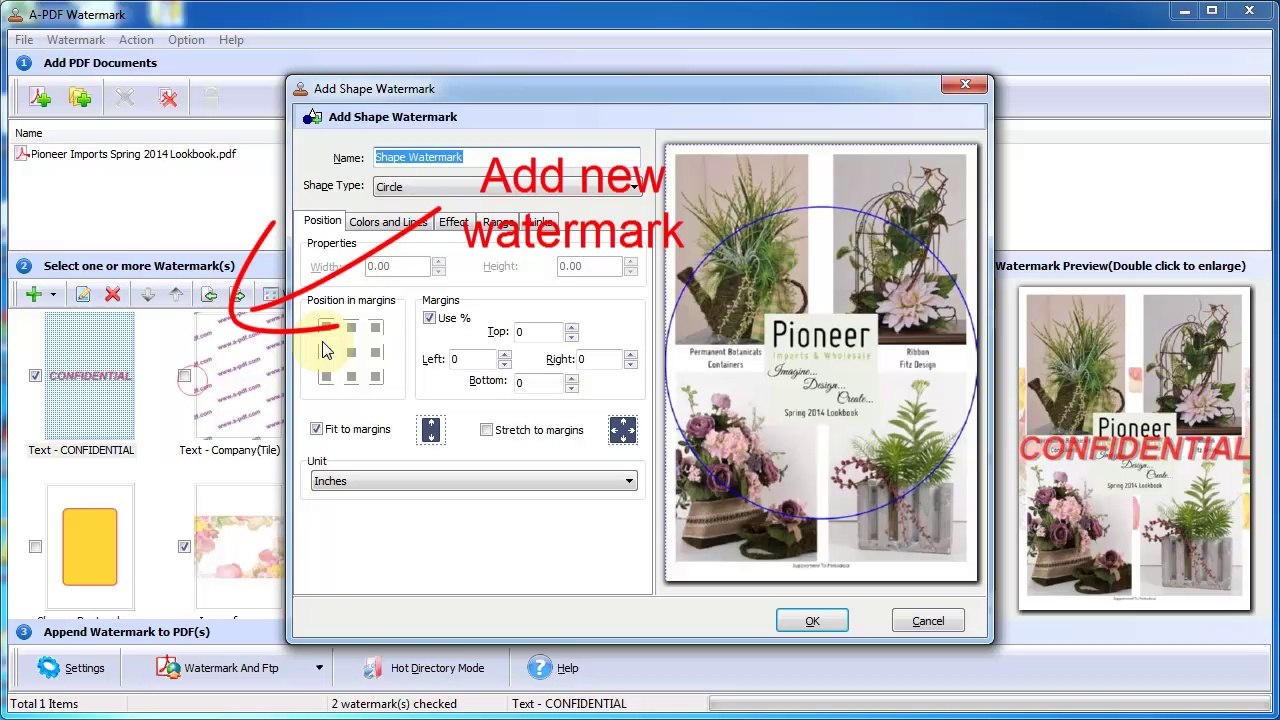Select middle-right position in margins grid

[x=375, y=352]
